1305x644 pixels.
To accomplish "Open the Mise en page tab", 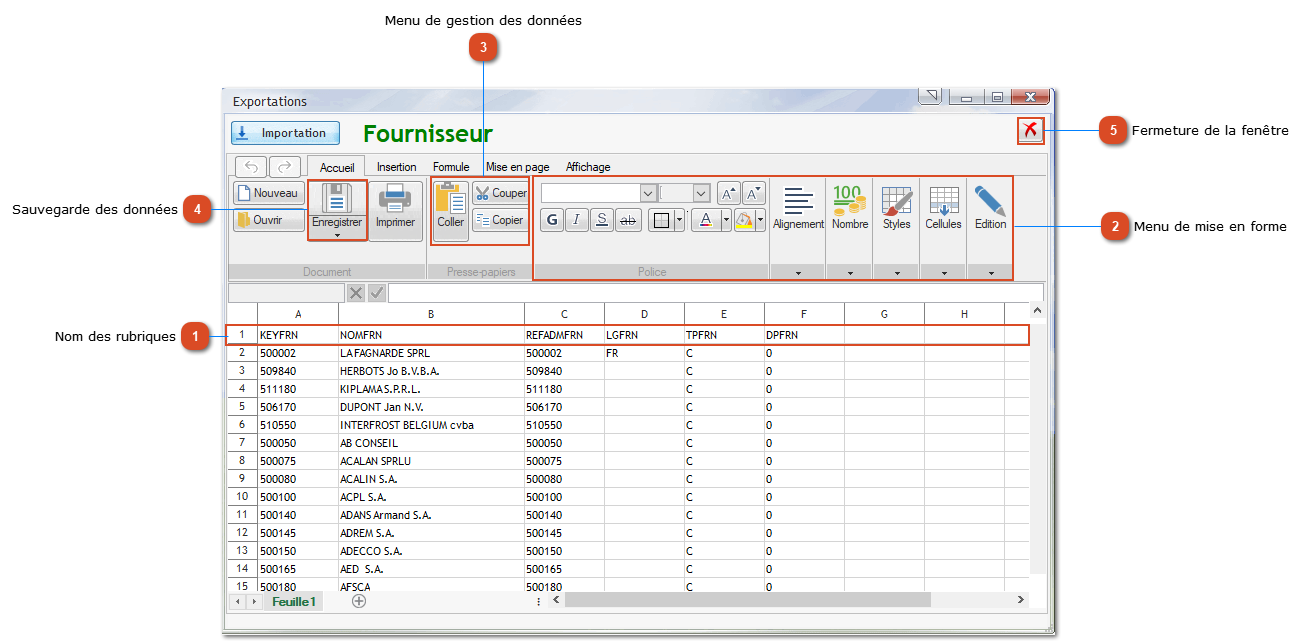I will (517, 167).
